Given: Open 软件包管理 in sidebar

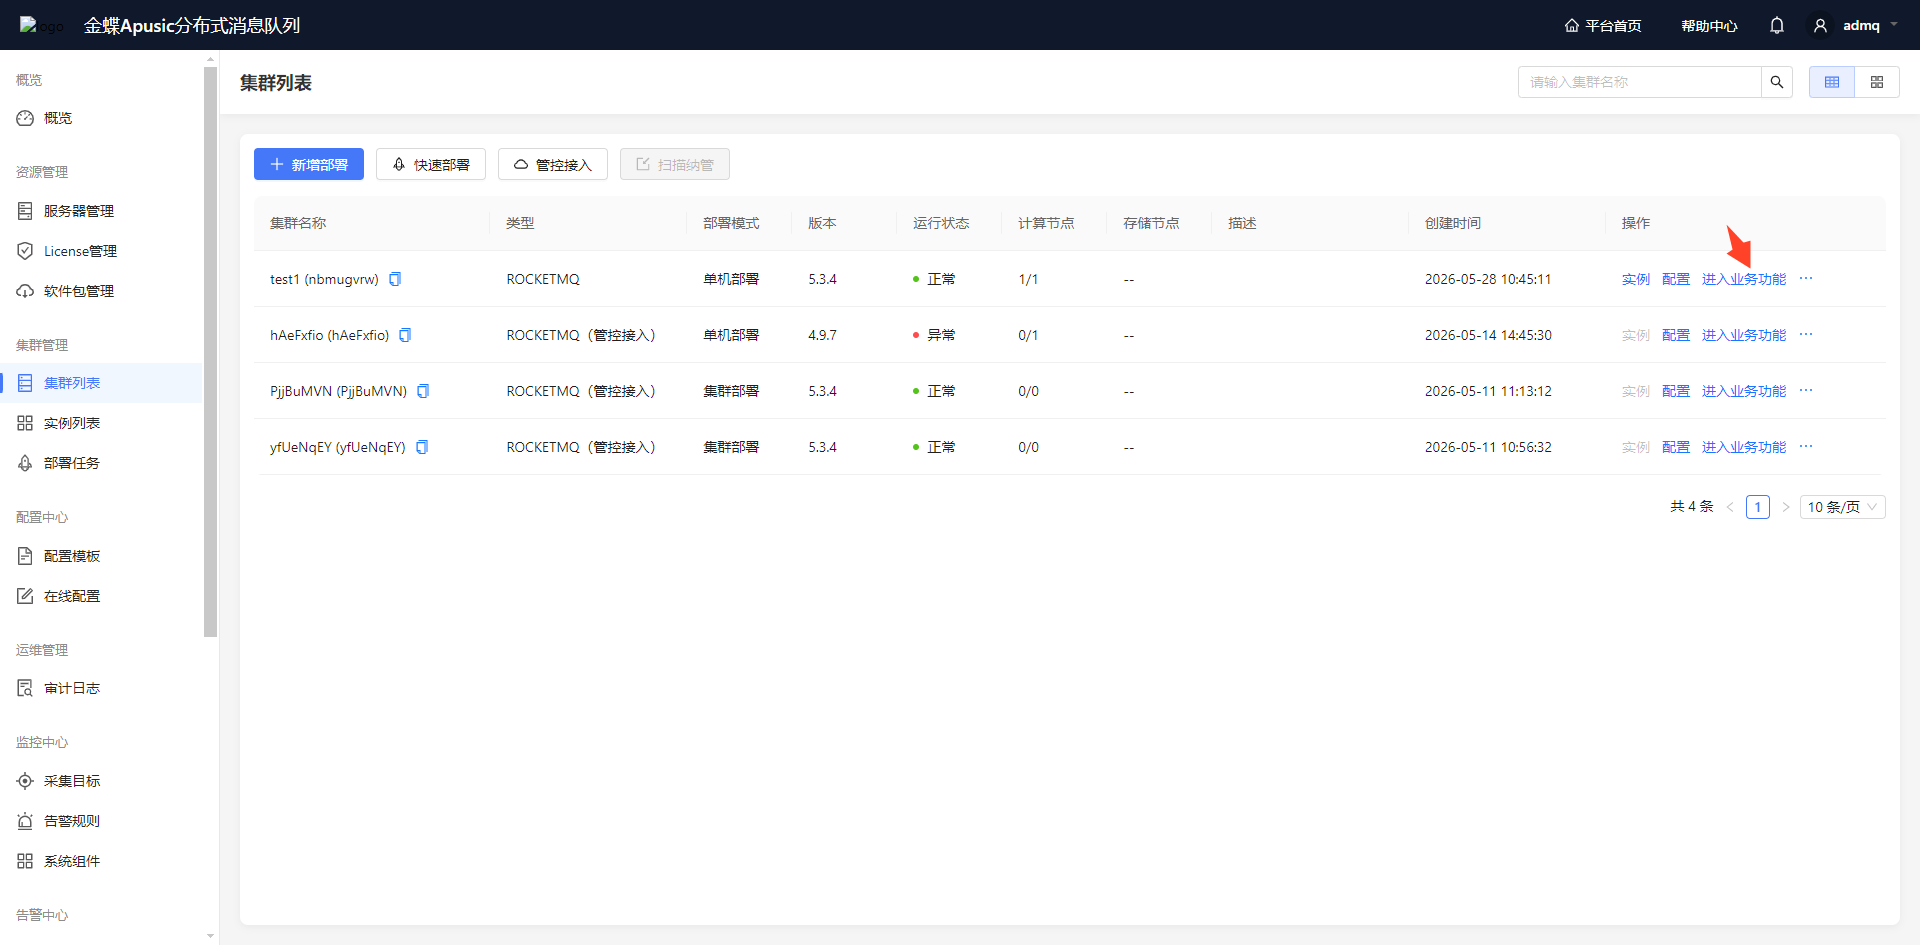Looking at the screenshot, I should (78, 291).
